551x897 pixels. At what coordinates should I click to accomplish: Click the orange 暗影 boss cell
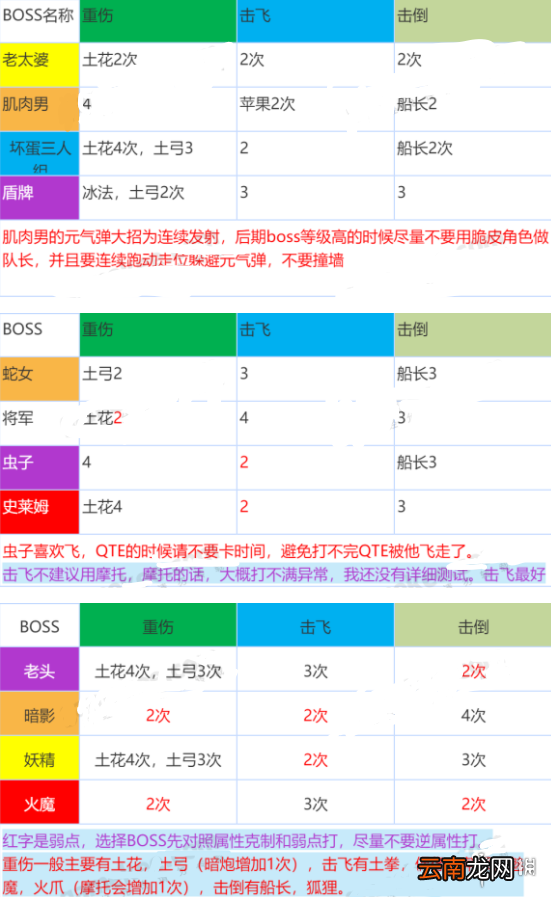tap(39, 713)
